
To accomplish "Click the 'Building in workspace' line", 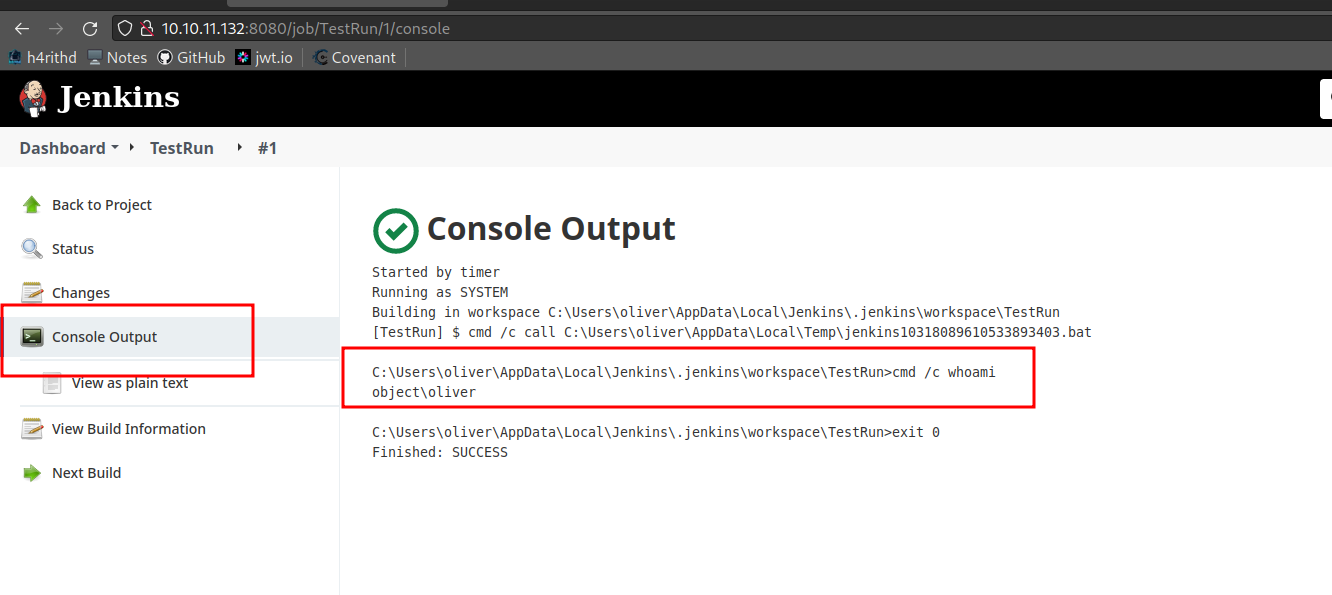I will pos(716,312).
